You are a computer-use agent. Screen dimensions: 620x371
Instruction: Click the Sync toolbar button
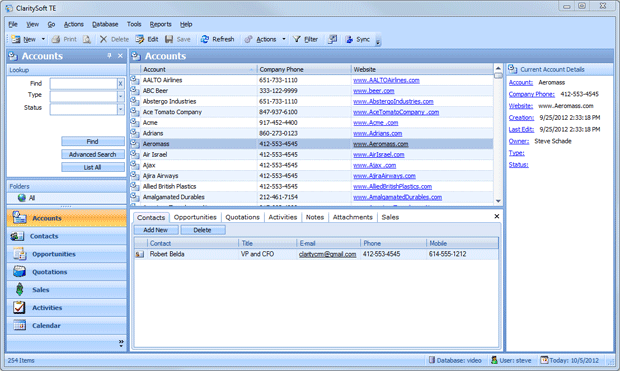[358, 39]
